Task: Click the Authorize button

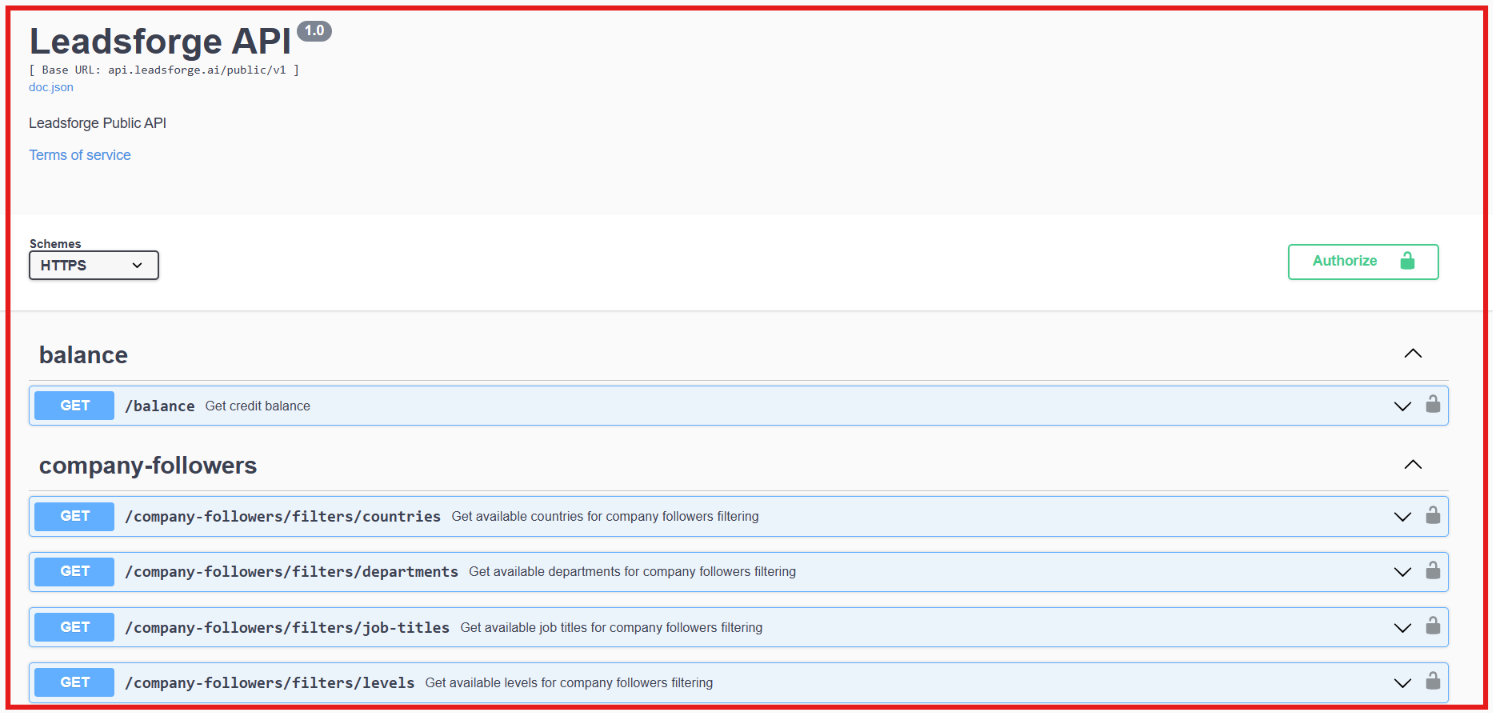Action: [1363, 261]
